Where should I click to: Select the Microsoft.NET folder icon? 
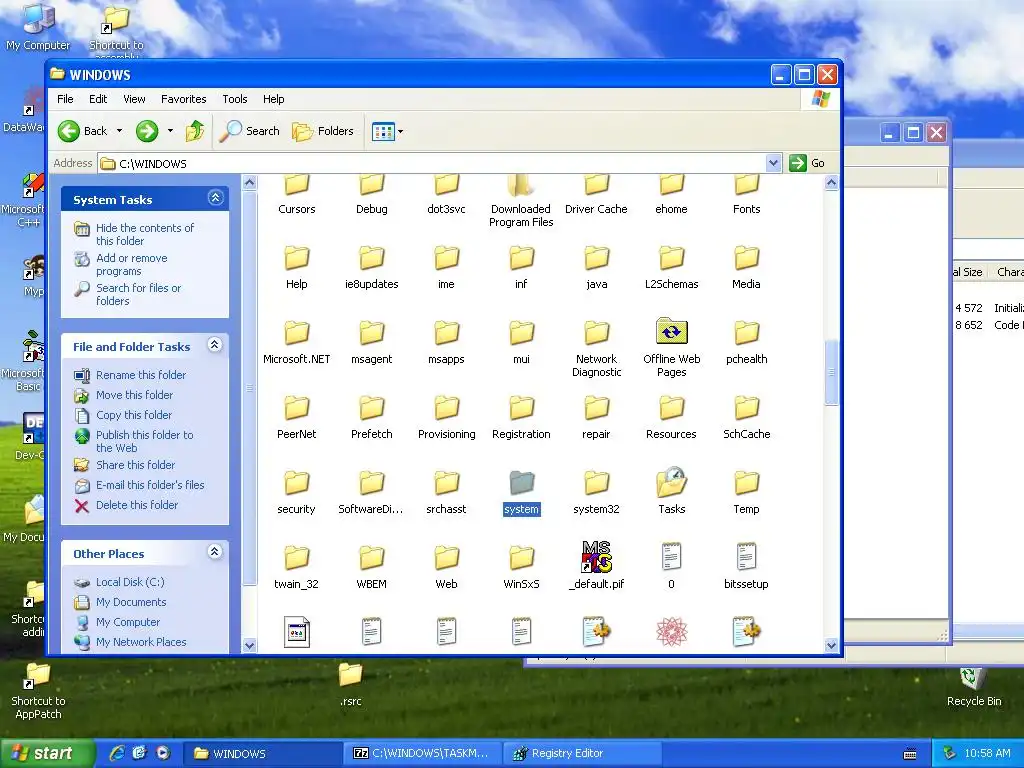(x=296, y=334)
